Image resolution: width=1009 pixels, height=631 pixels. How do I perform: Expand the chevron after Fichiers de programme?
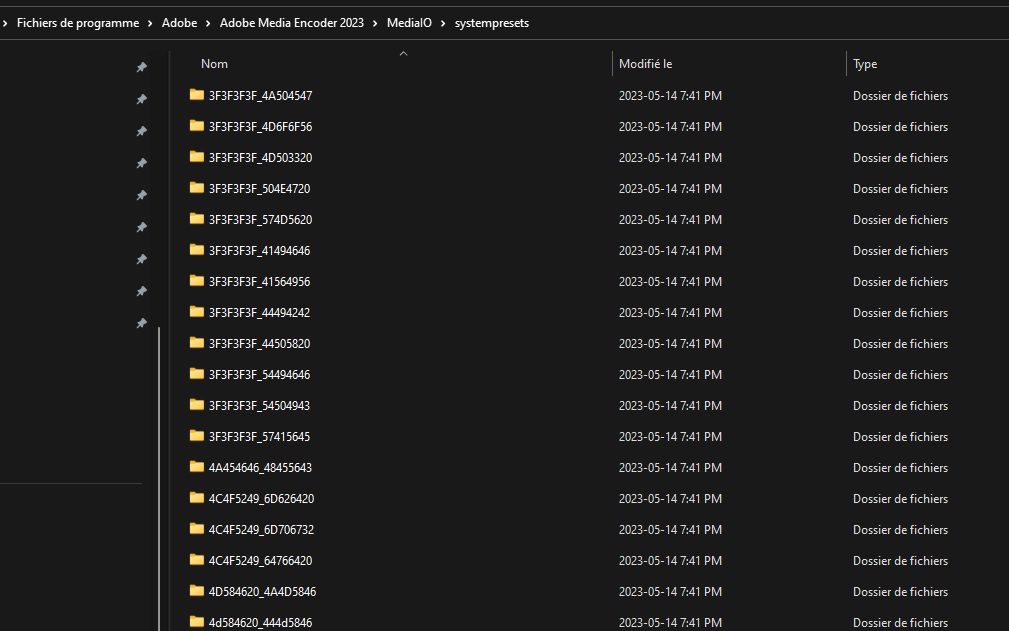150,23
